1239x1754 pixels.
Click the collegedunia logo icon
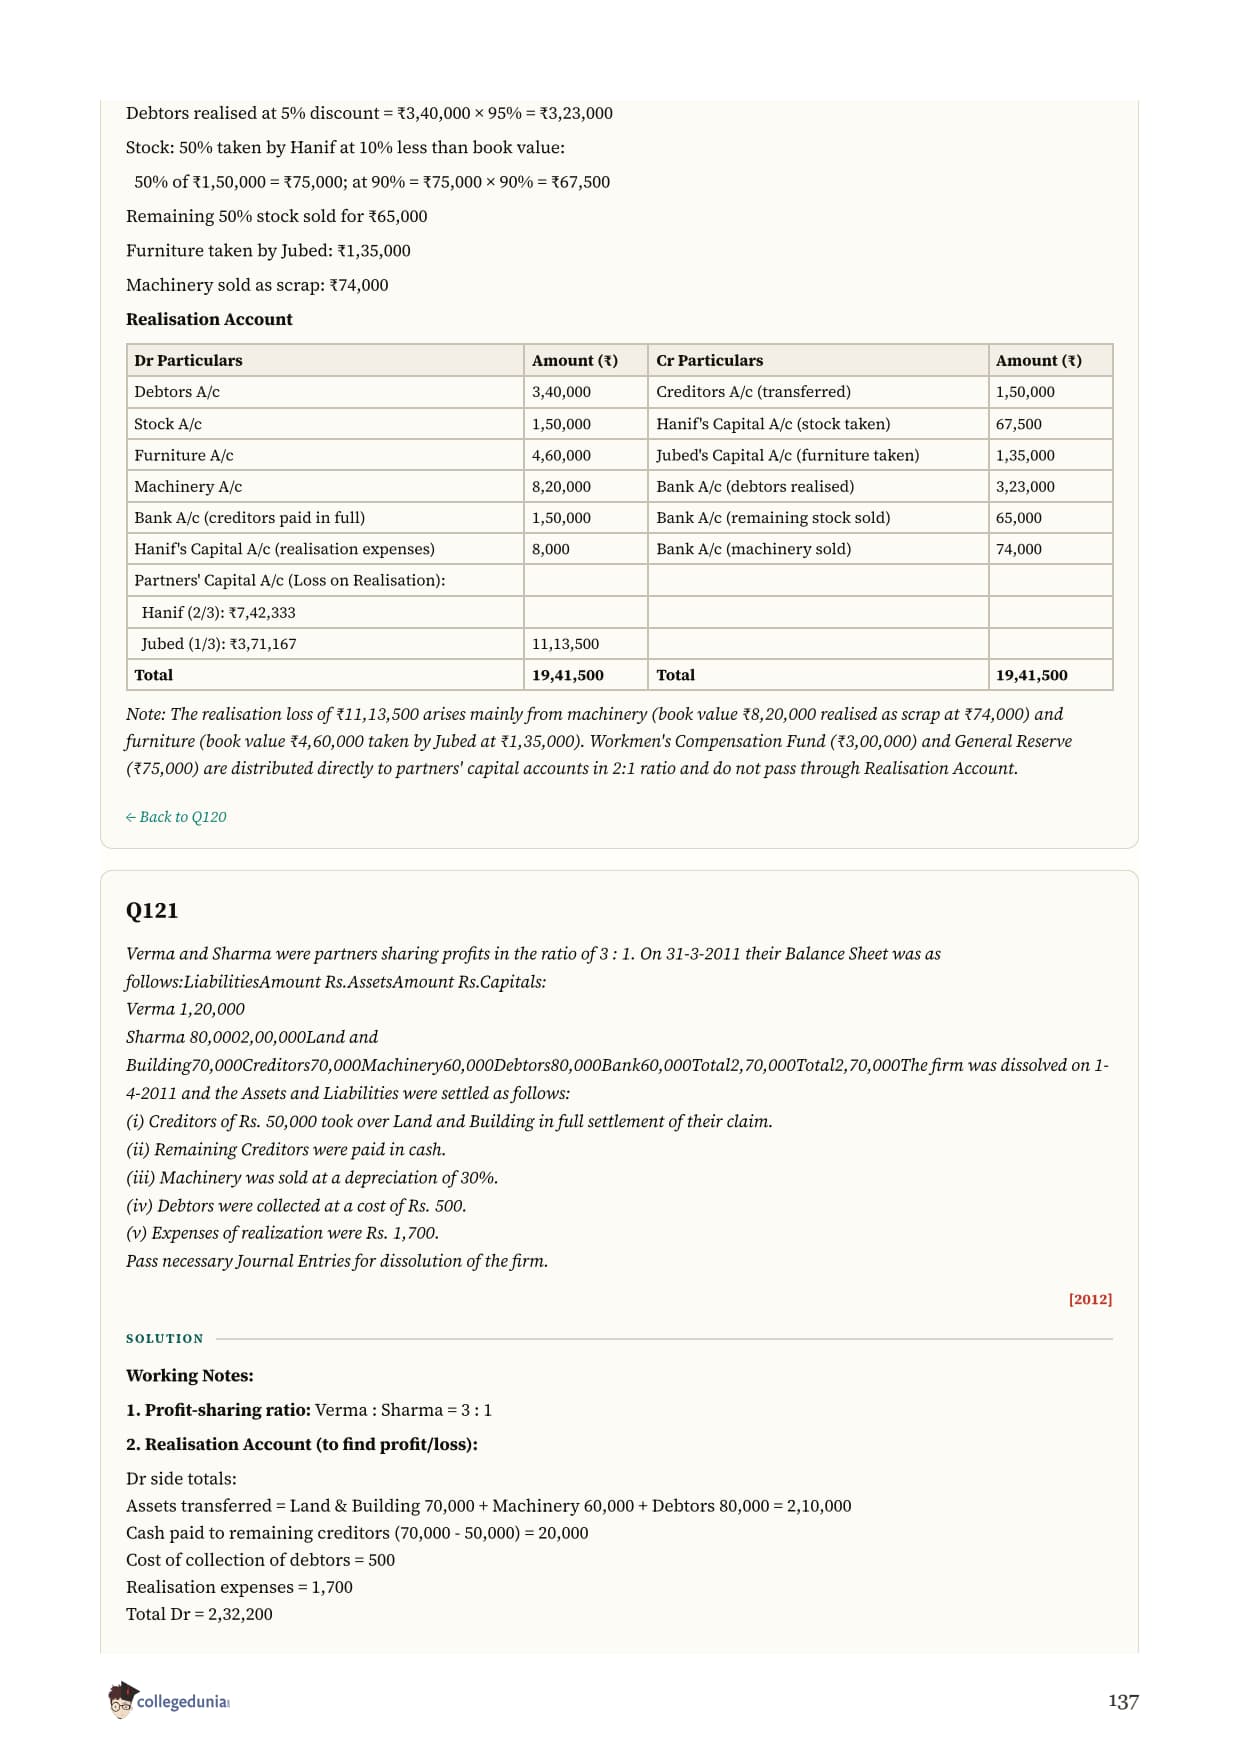point(121,1700)
